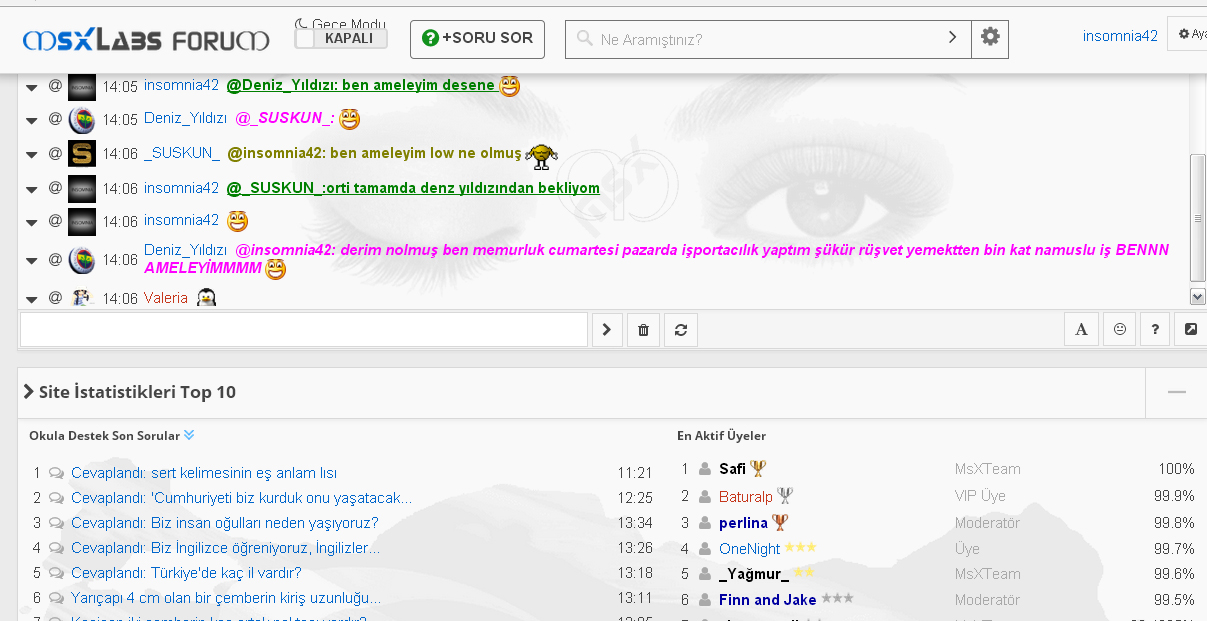Click the trash icon to clear chat
The image size is (1207, 621).
643,330
